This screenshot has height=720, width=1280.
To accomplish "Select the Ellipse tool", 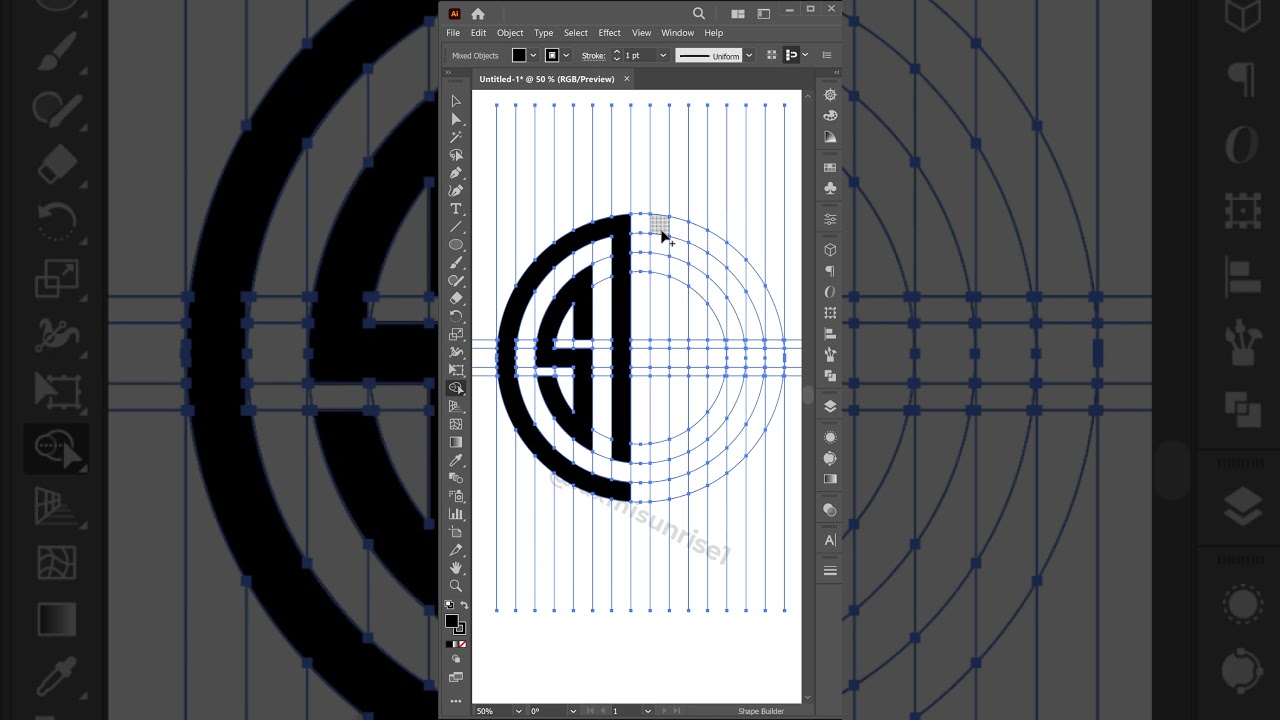I will (x=456, y=245).
